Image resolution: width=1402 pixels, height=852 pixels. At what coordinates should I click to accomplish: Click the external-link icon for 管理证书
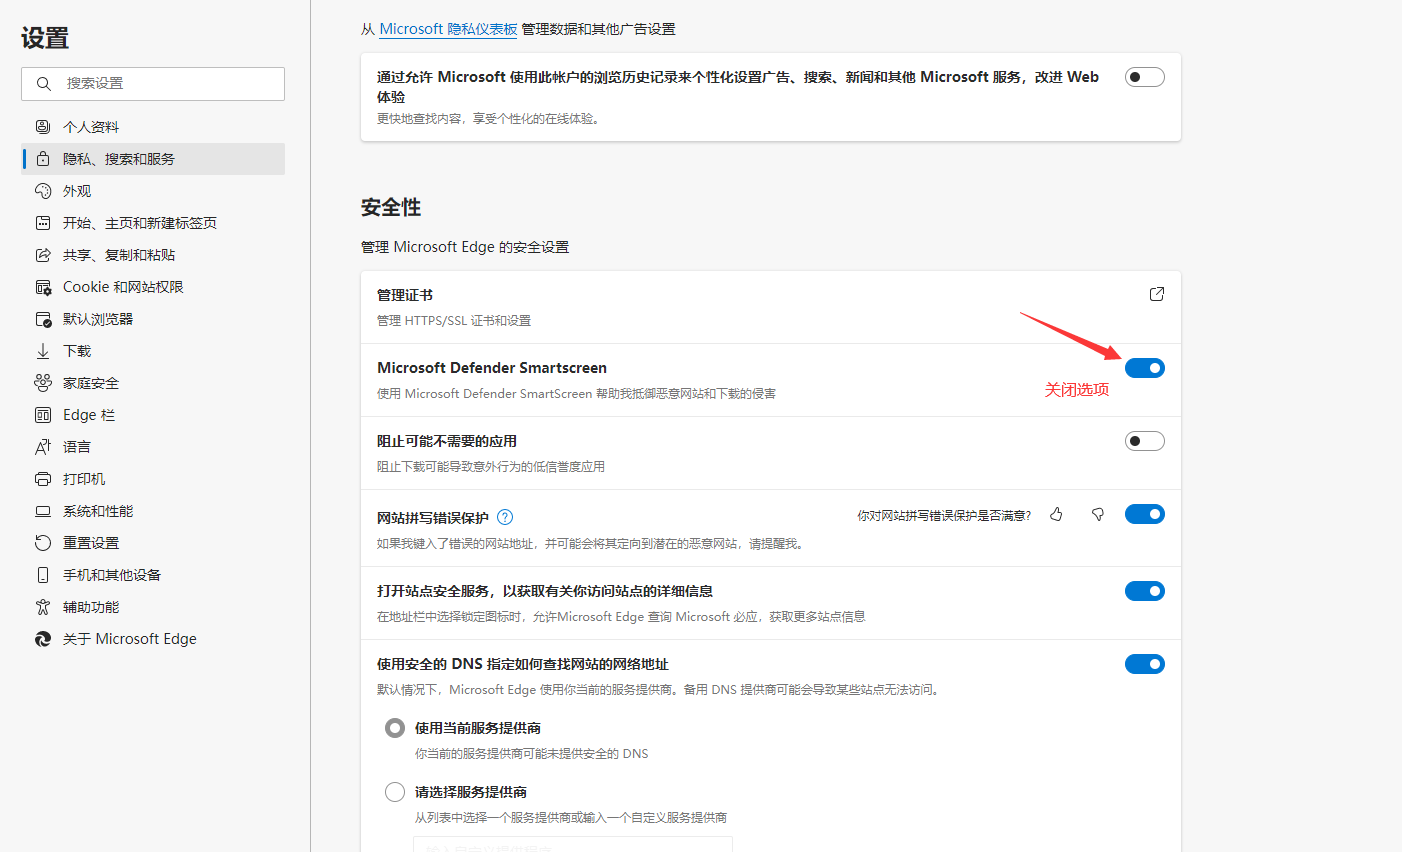(1157, 294)
